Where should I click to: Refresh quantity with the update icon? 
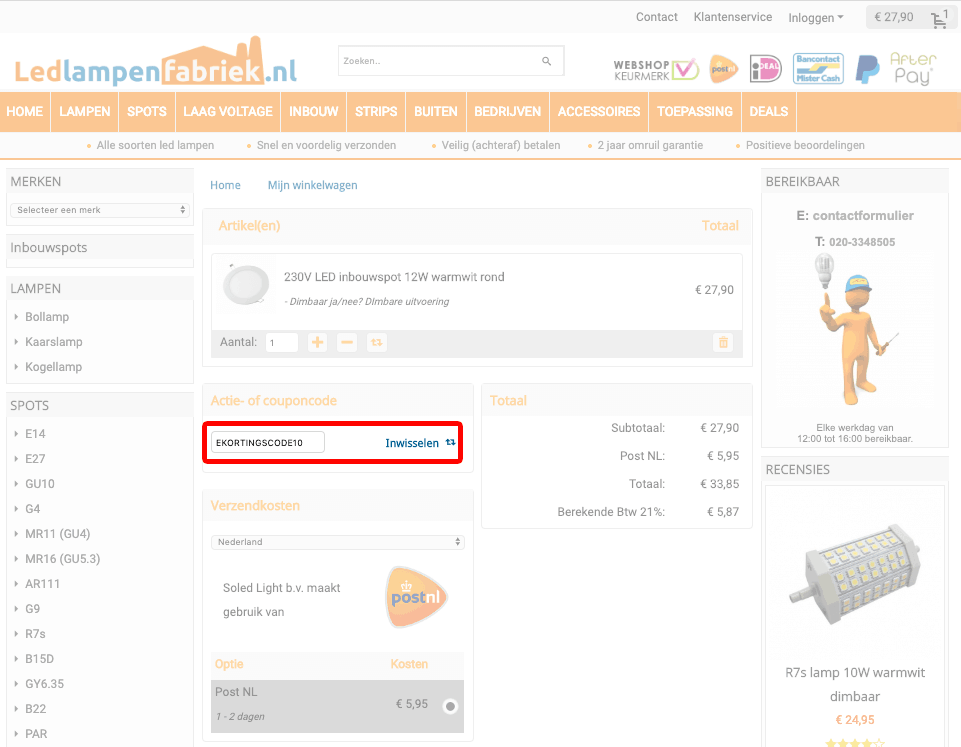[x=376, y=343]
